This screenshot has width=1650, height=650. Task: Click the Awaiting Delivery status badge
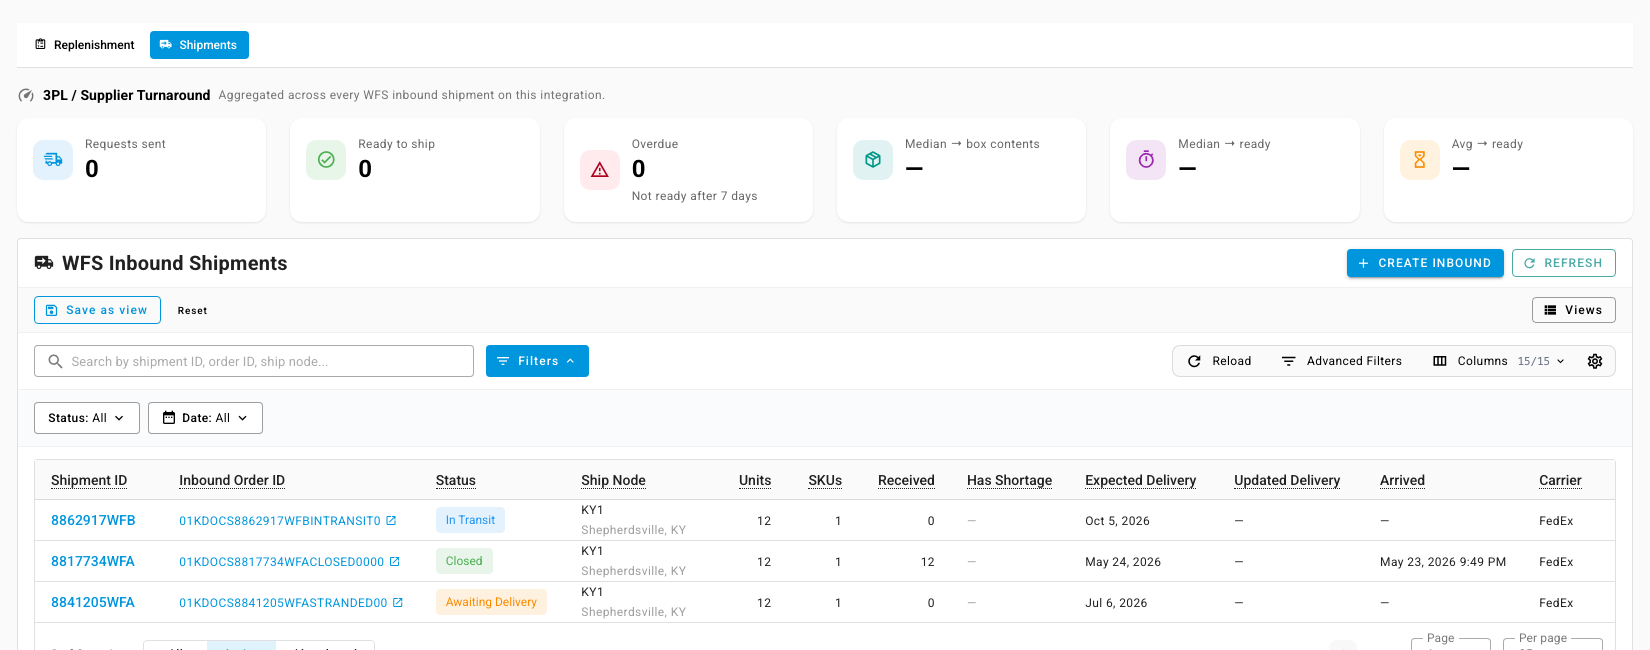(491, 602)
